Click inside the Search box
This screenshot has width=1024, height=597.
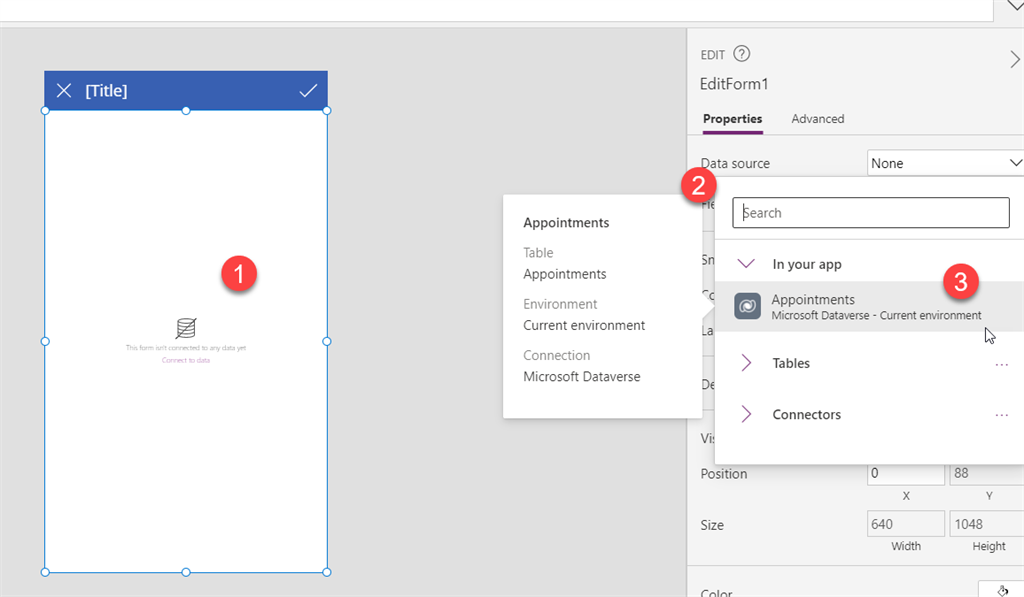[x=870, y=212]
